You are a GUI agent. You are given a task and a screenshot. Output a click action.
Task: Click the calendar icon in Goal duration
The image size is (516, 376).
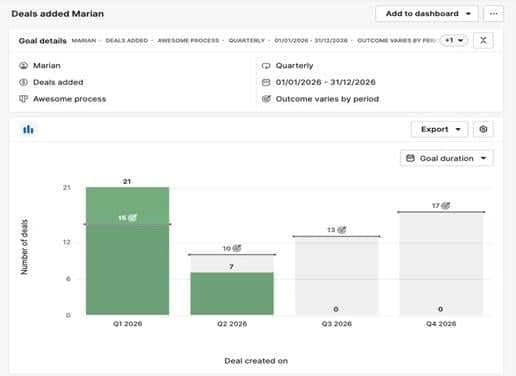pyautogui.click(x=410, y=158)
